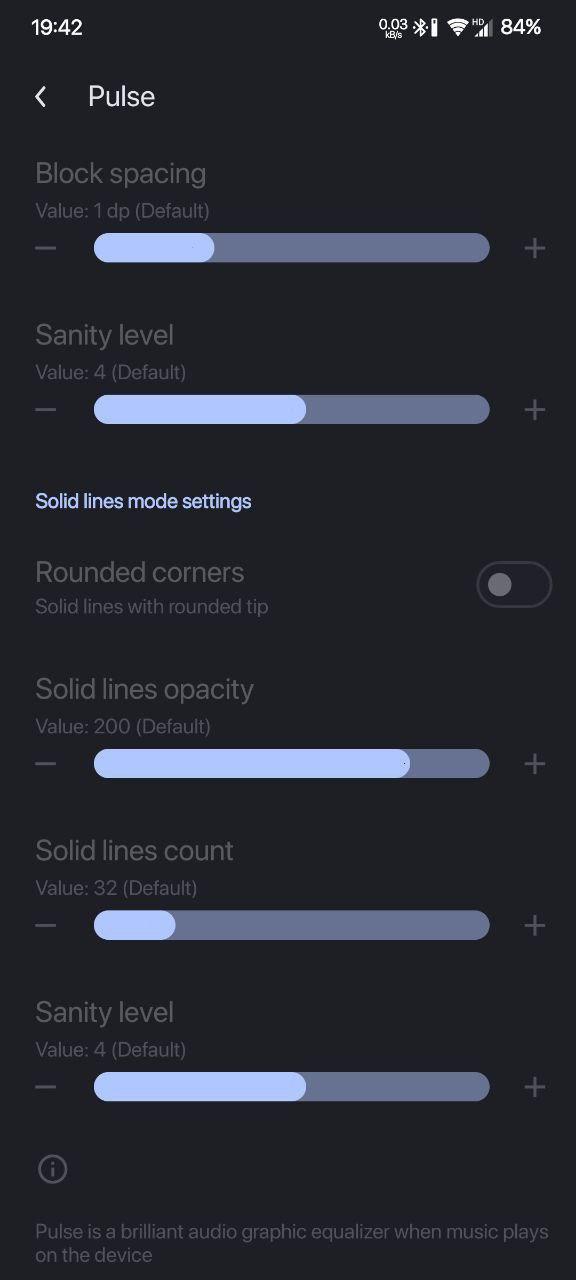Tap minus on the bottom Sanity level
Image resolution: width=576 pixels, height=1280 pixels.
click(46, 1087)
